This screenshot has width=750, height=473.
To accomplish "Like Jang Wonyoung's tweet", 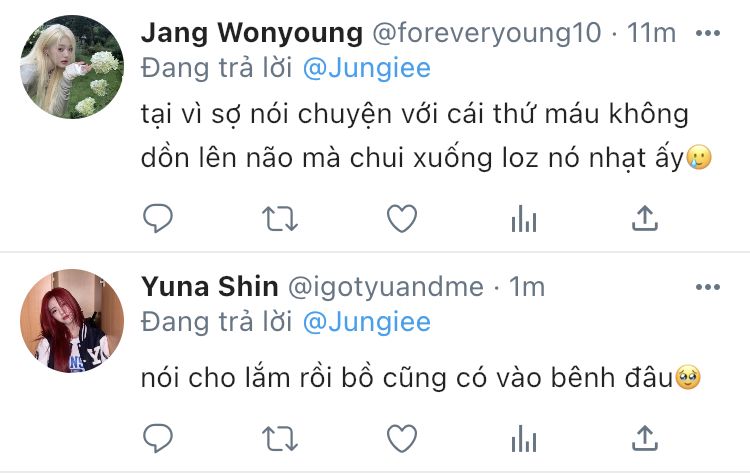I will click(402, 219).
